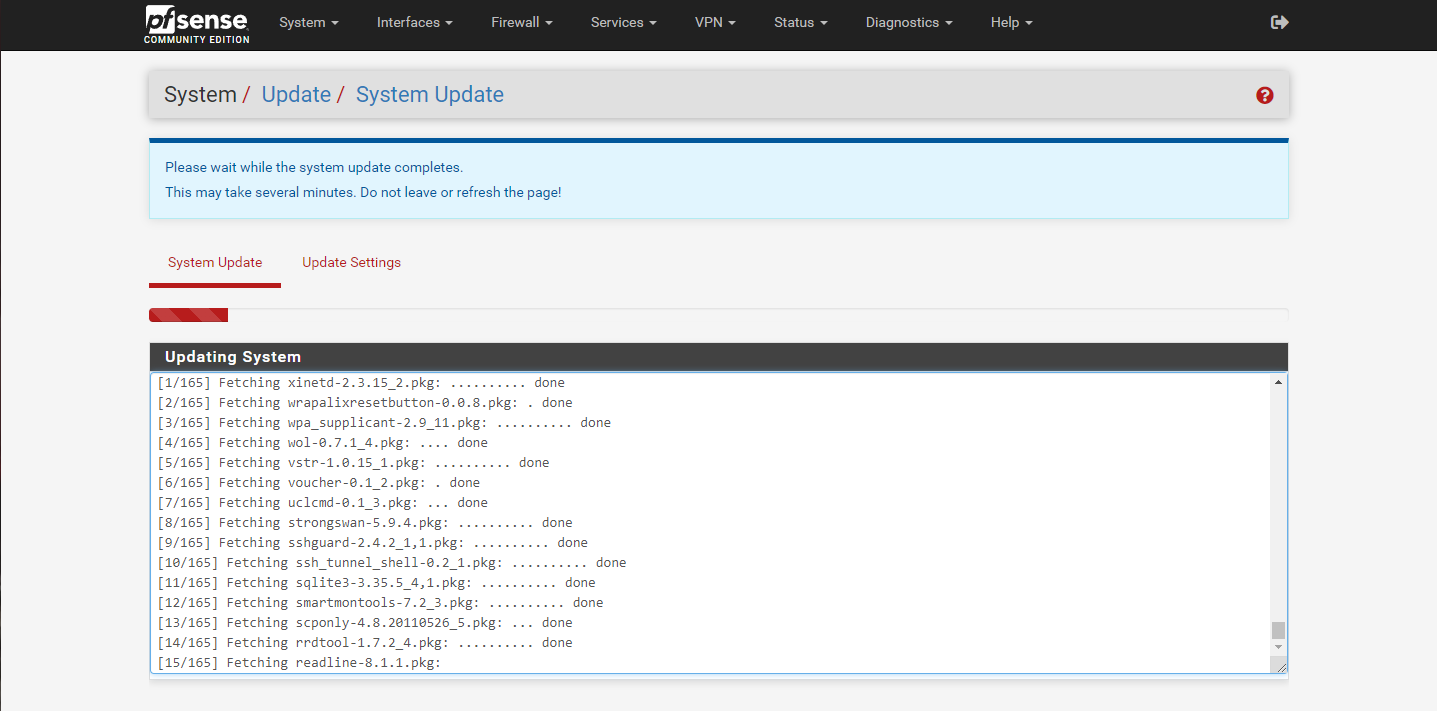Switch to the Update Settings tab

[x=352, y=263]
